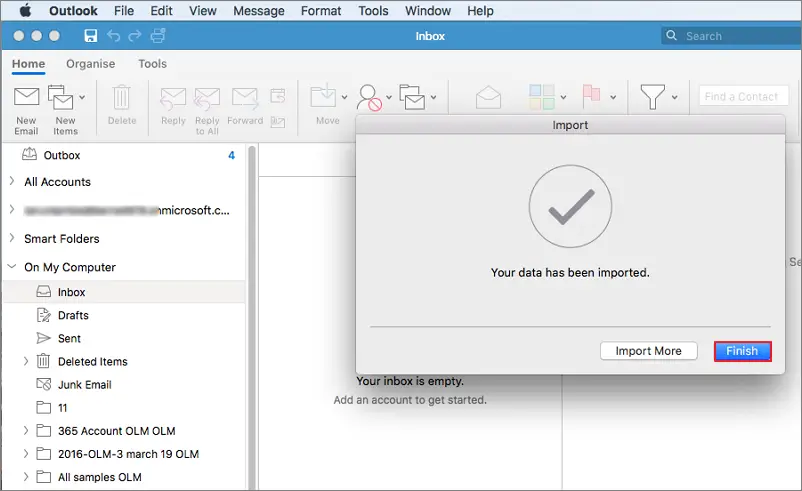
Task: Open the Outlook application menu
Action: [73, 11]
